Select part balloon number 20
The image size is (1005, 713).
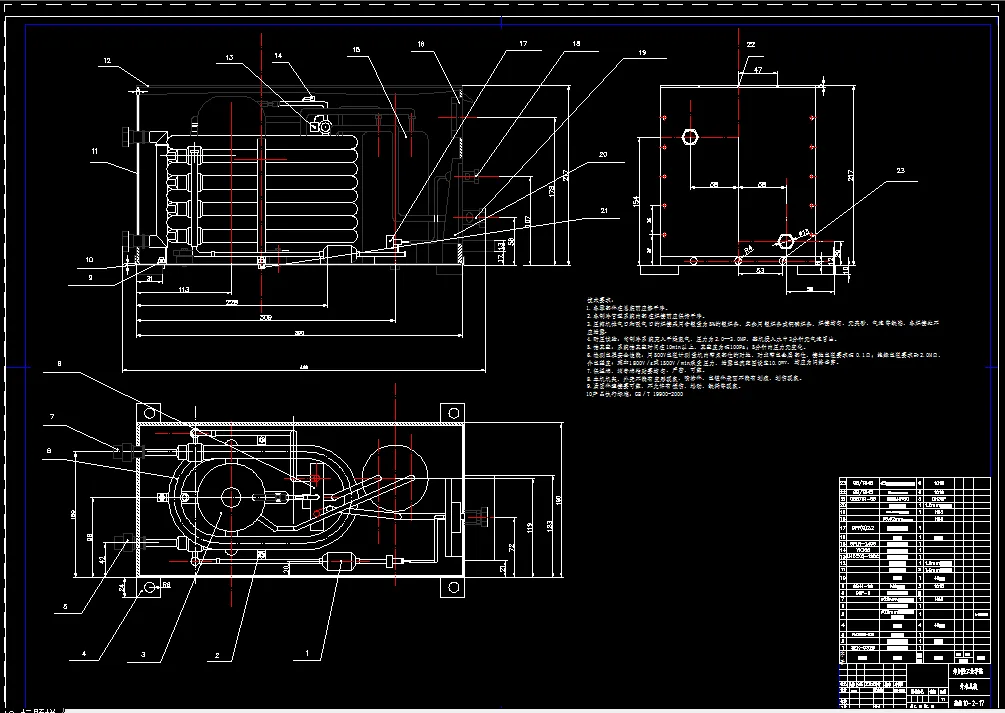pos(603,155)
